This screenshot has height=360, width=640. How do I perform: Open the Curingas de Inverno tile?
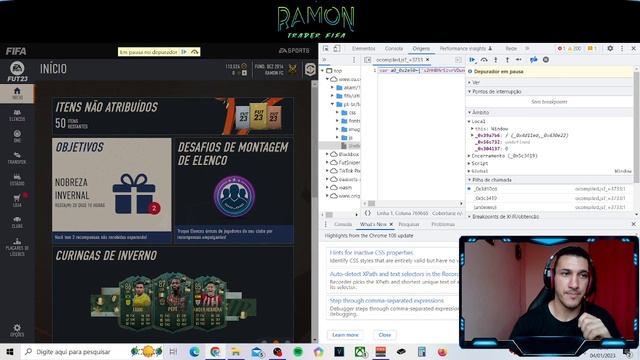tap(173, 294)
